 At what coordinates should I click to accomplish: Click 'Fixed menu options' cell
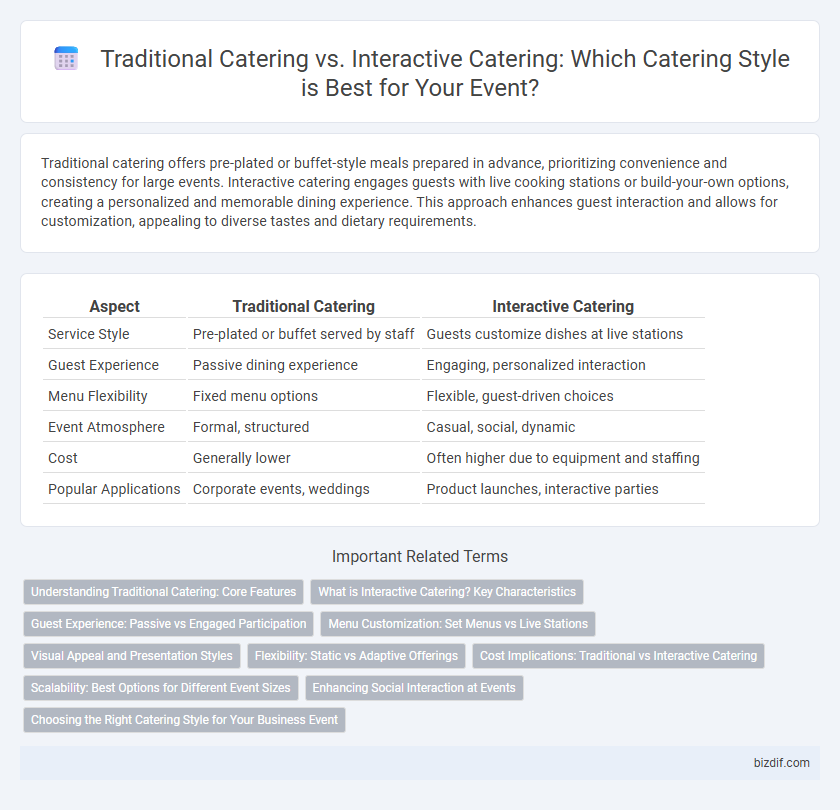click(304, 396)
